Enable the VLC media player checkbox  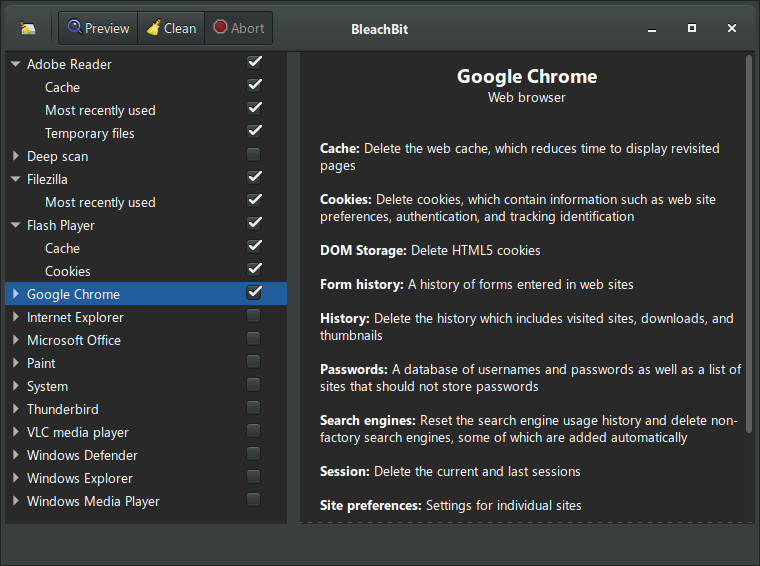point(253,430)
